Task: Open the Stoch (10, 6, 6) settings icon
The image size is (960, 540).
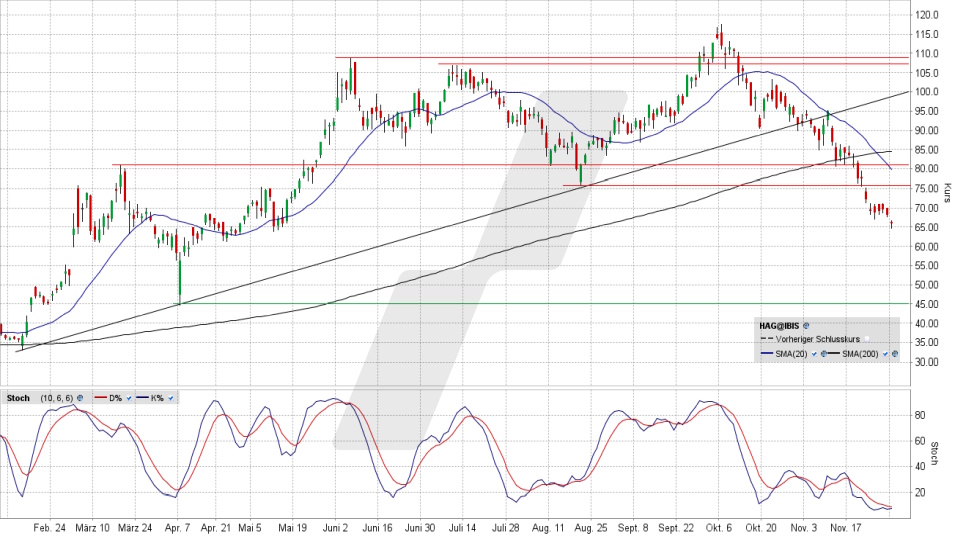Action: (x=79, y=398)
